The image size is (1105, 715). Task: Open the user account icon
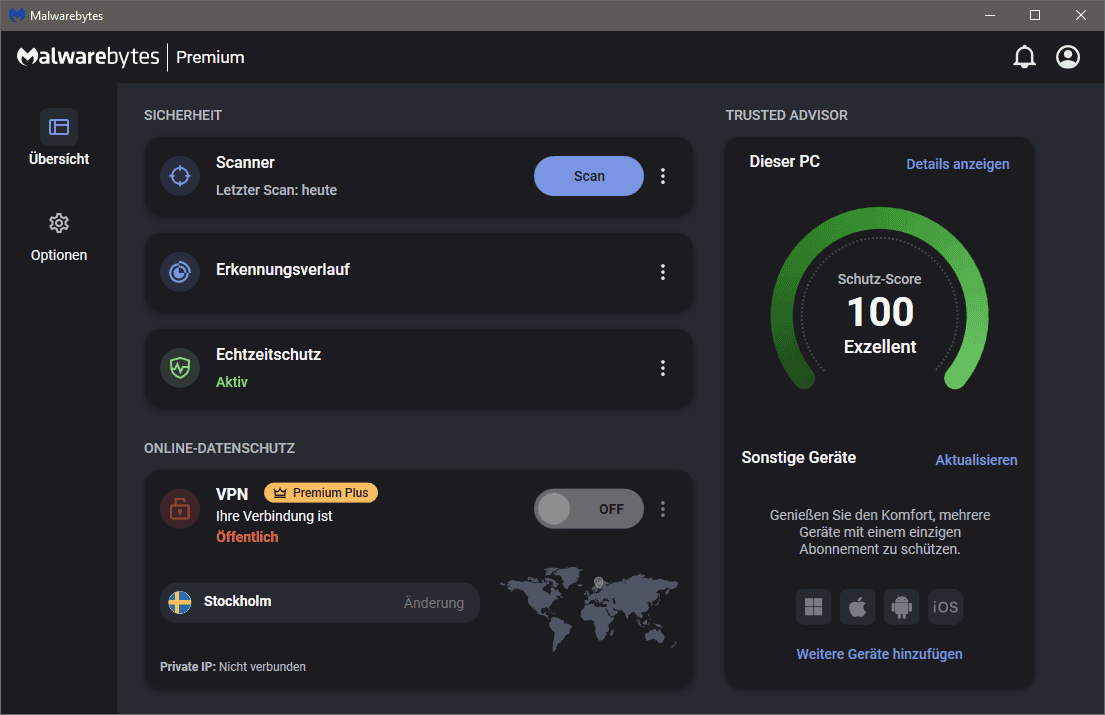[1068, 57]
